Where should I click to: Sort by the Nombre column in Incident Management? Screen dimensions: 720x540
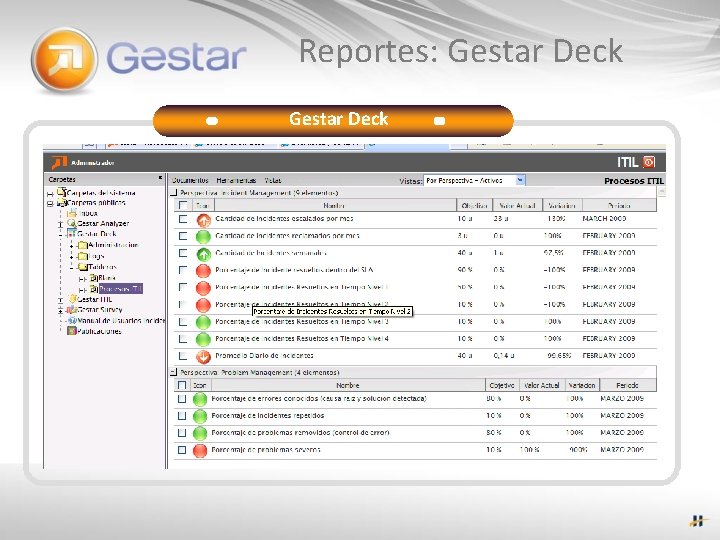(335, 206)
